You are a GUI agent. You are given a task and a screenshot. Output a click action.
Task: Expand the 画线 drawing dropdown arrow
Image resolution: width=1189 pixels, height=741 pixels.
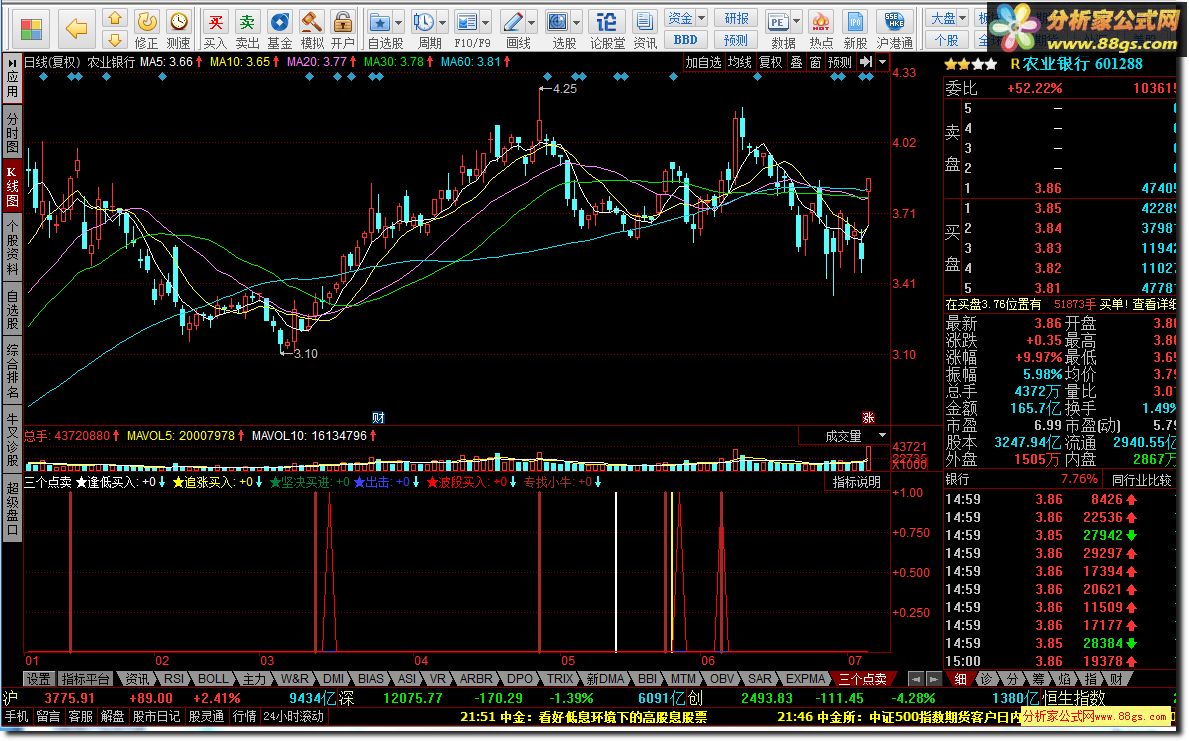[x=532, y=23]
